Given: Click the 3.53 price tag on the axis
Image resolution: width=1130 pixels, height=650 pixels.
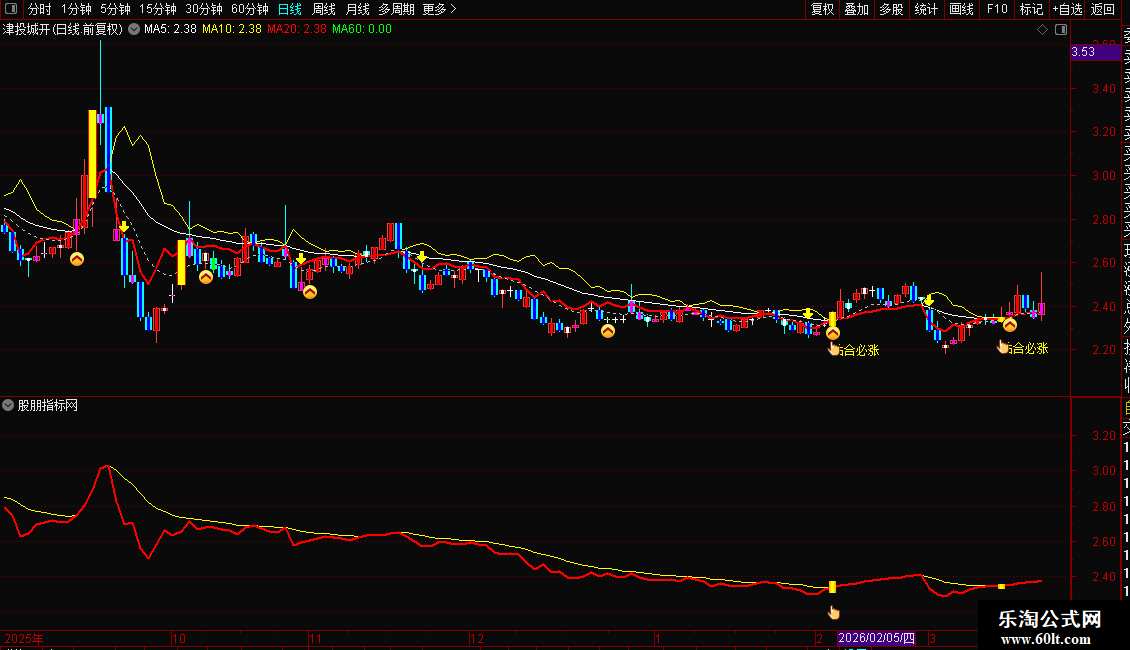Looking at the screenshot, I should pos(1083,52).
